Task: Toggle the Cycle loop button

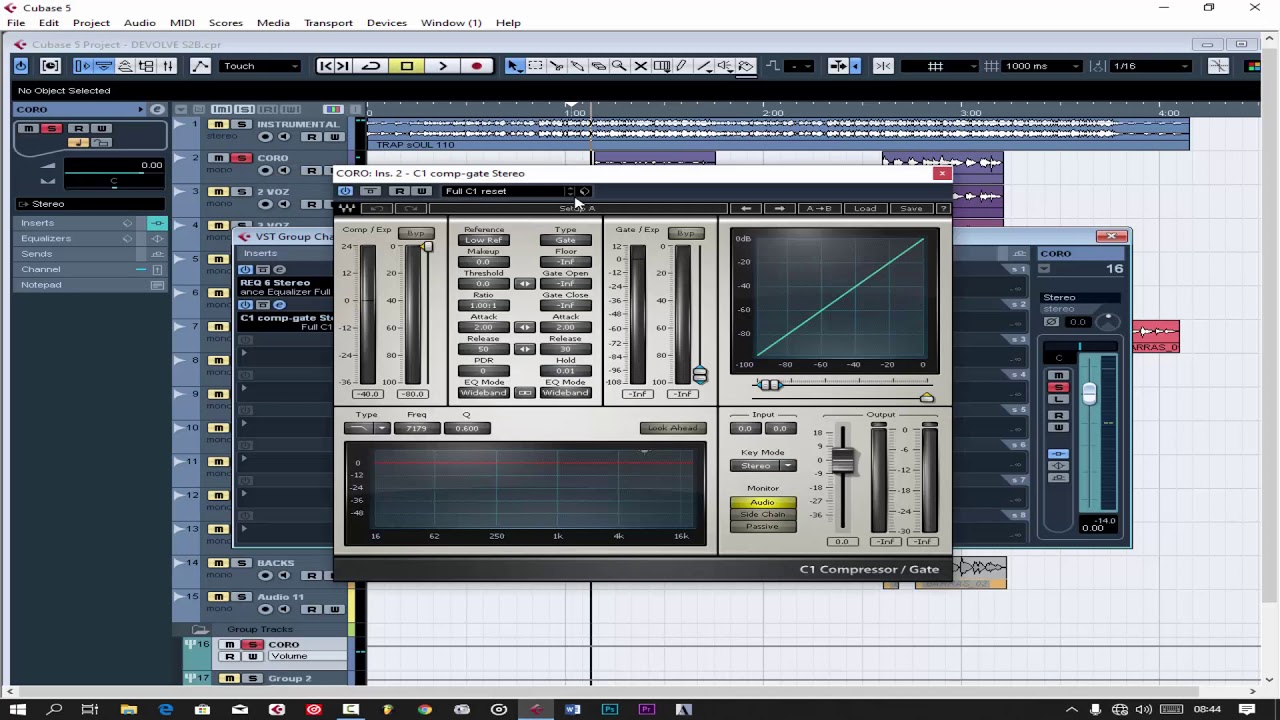Action: pyautogui.click(x=371, y=66)
